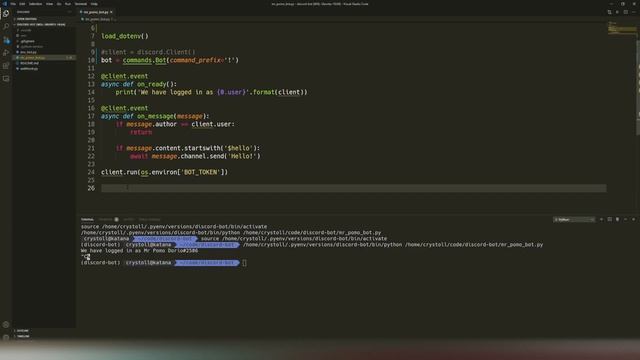Click the code minimap
The image size is (640, 360).
click(x=621, y=29)
